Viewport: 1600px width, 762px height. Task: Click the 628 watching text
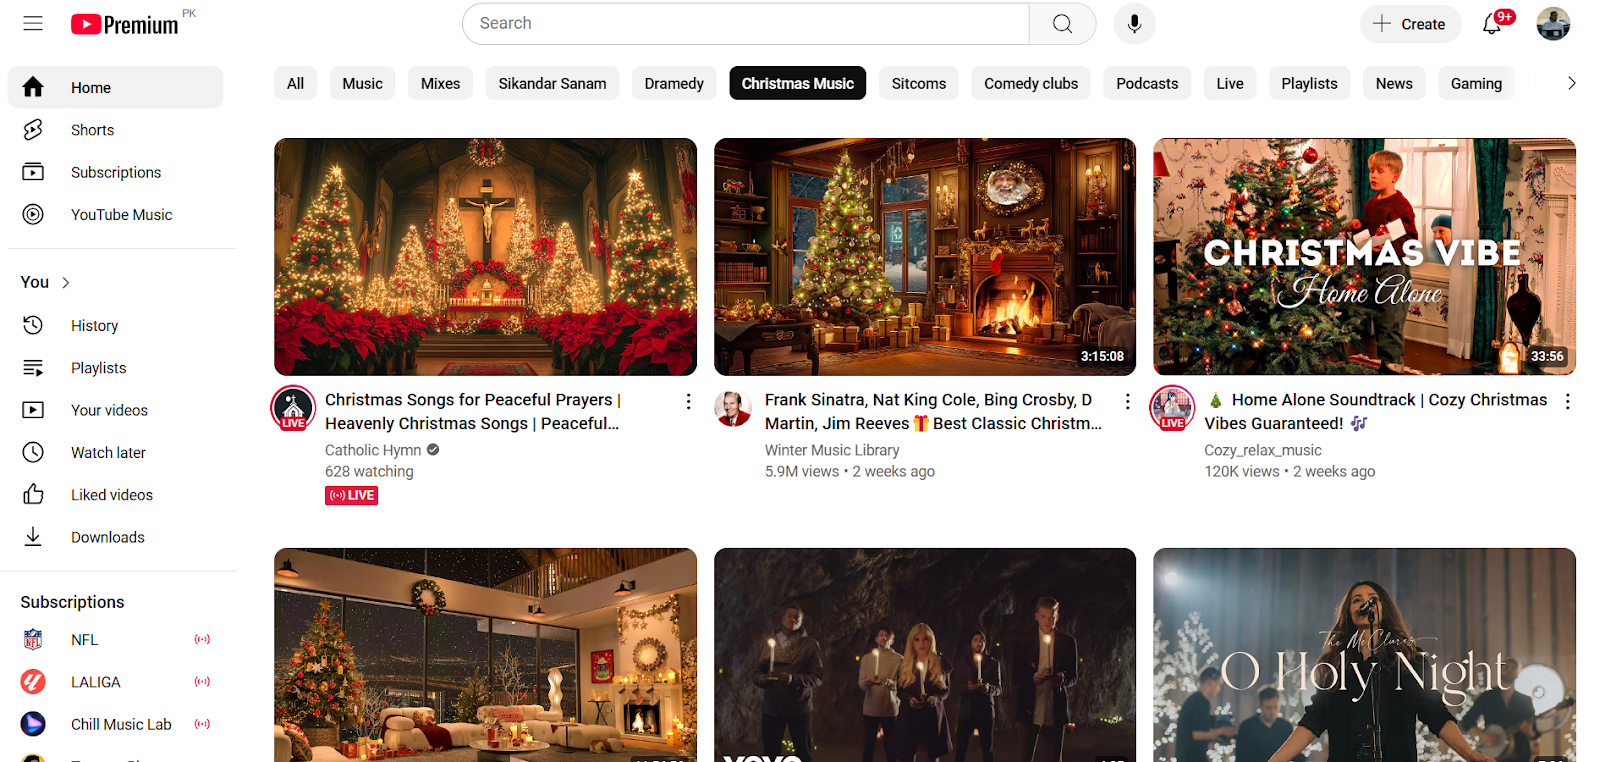click(x=369, y=471)
